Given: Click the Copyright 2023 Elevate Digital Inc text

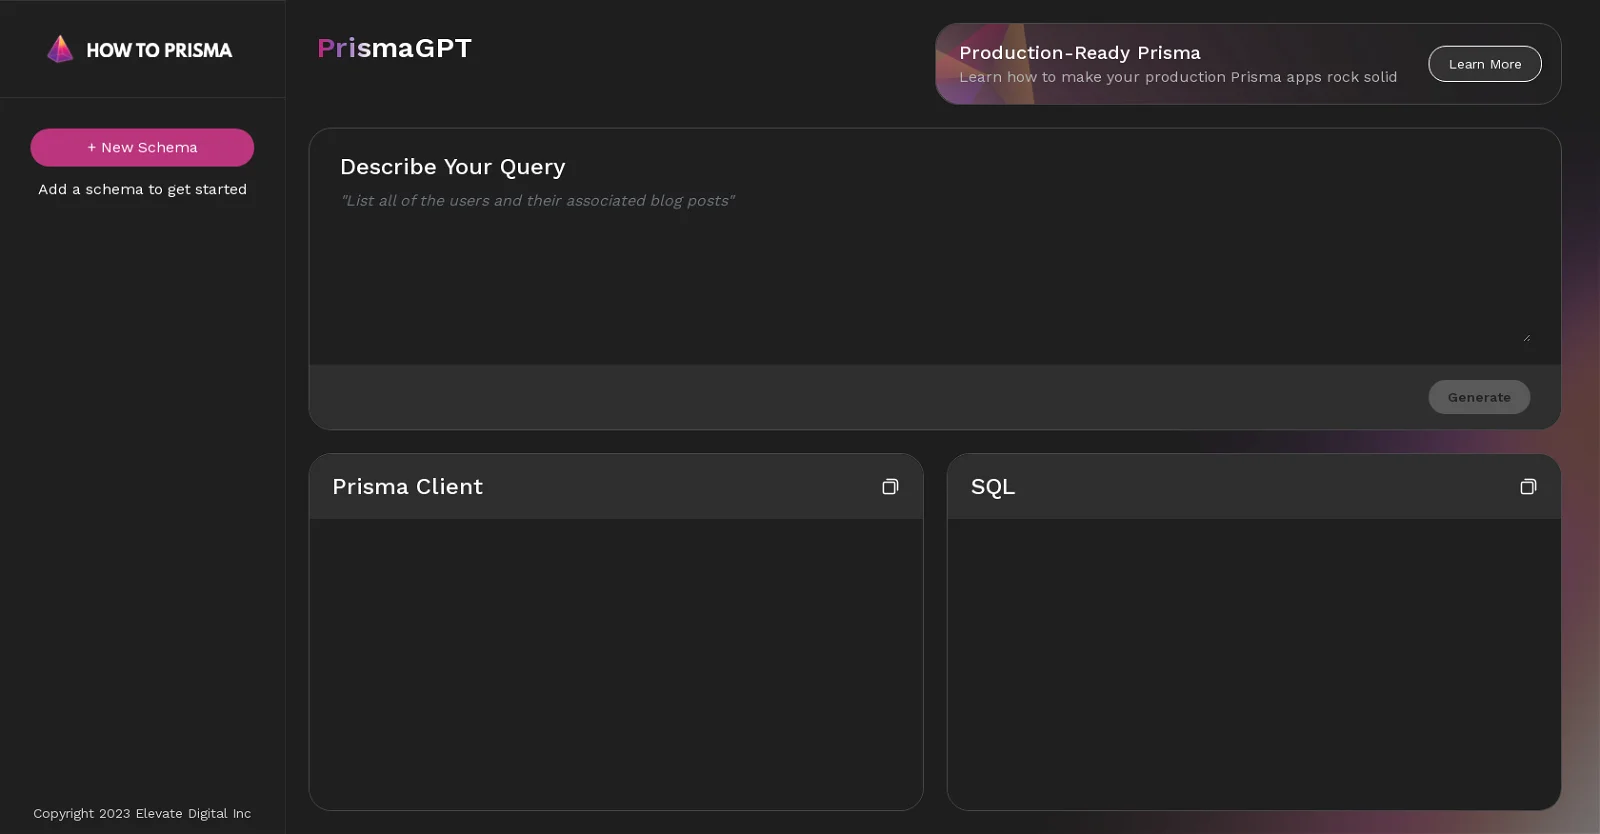Looking at the screenshot, I should [142, 813].
